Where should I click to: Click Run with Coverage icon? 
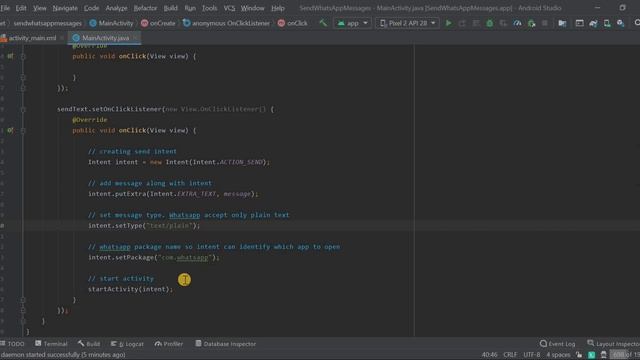coord(503,23)
